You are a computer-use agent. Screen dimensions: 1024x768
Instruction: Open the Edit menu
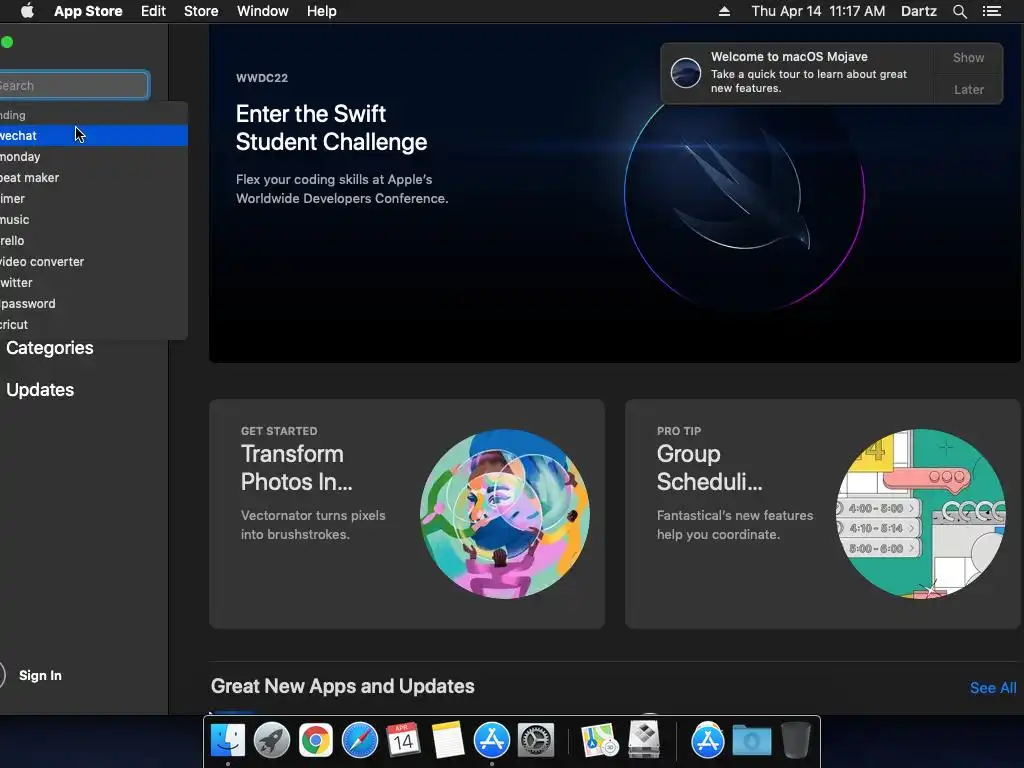coord(153,11)
